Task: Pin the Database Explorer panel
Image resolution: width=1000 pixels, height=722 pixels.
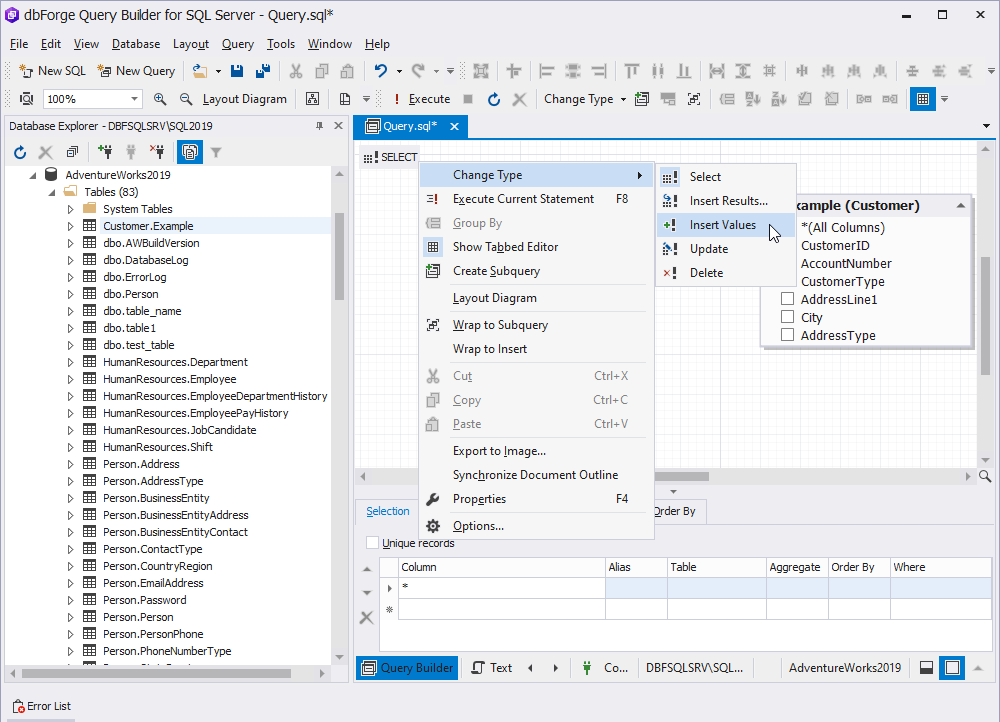Action: point(320,126)
